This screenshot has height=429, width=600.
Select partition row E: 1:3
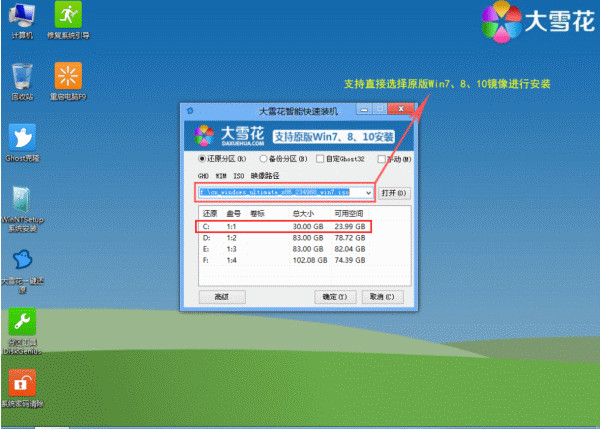[x=283, y=249]
